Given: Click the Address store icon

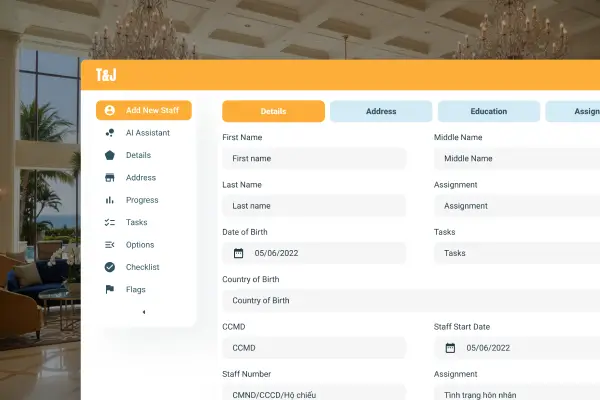Looking at the screenshot, I should pos(109,178).
